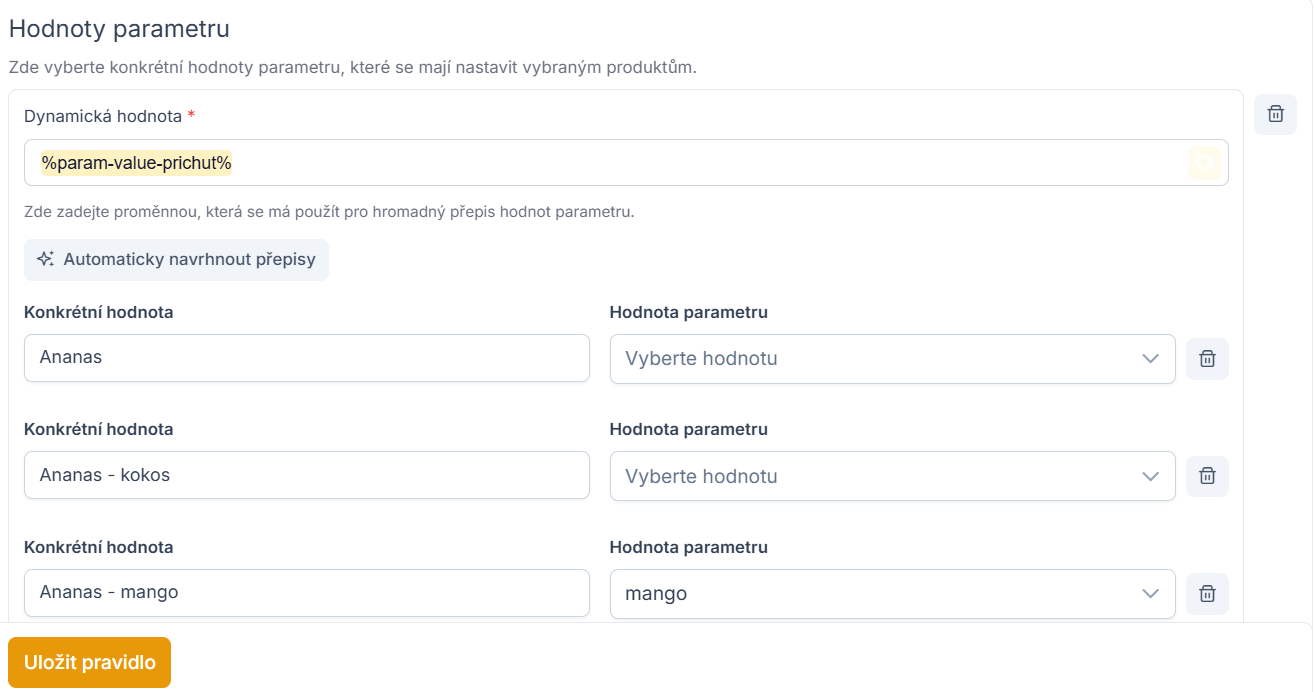The image size is (1315, 692).
Task: Click the "Ananas" specific value field
Action: point(306,358)
